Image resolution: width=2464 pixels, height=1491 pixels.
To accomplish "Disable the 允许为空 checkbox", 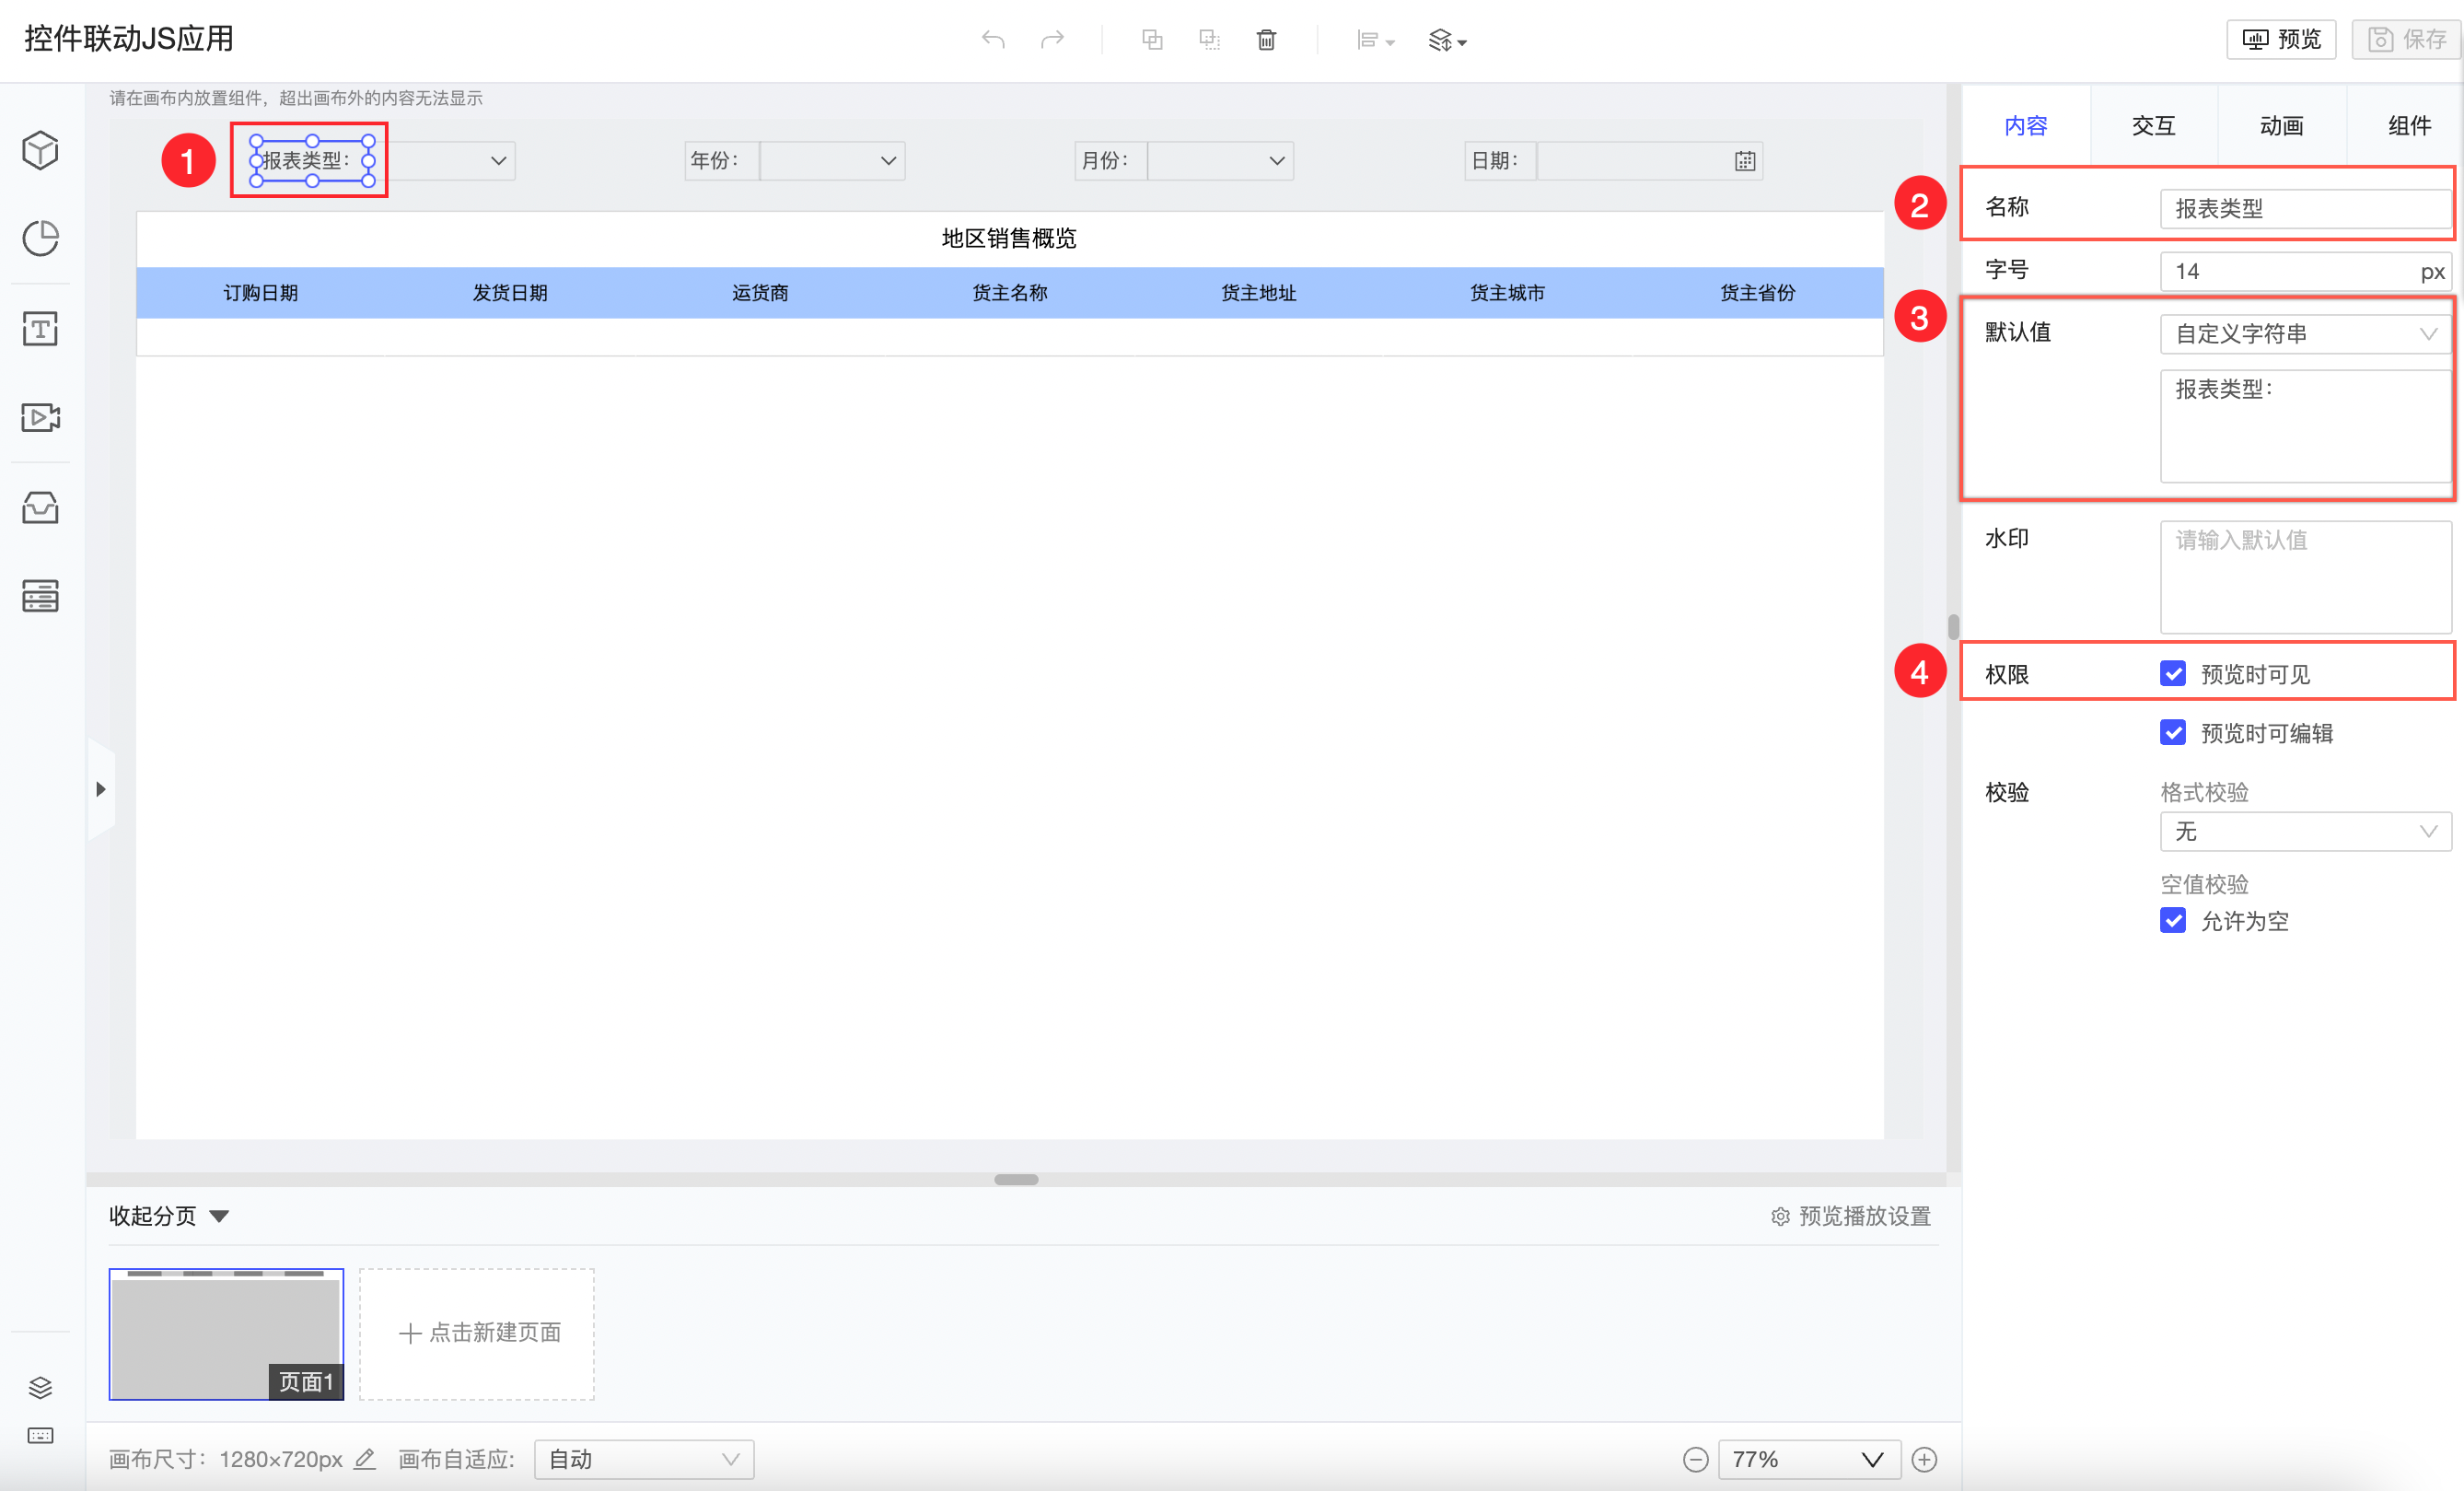I will (x=2172, y=920).
